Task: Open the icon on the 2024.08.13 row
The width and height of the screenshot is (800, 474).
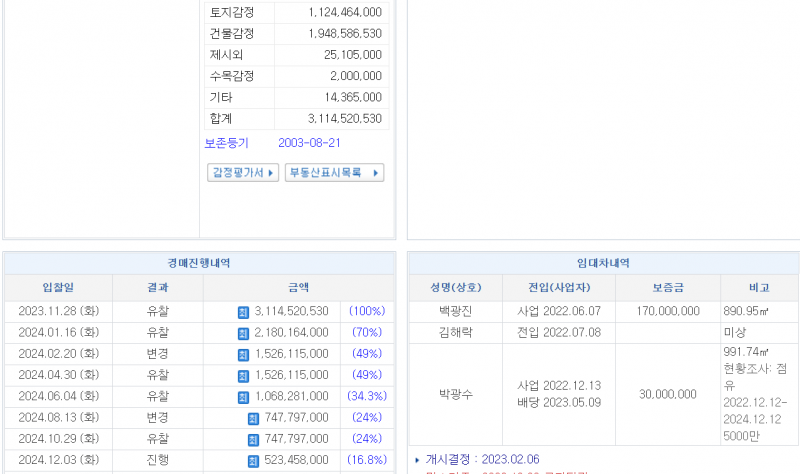Action: coord(252,418)
